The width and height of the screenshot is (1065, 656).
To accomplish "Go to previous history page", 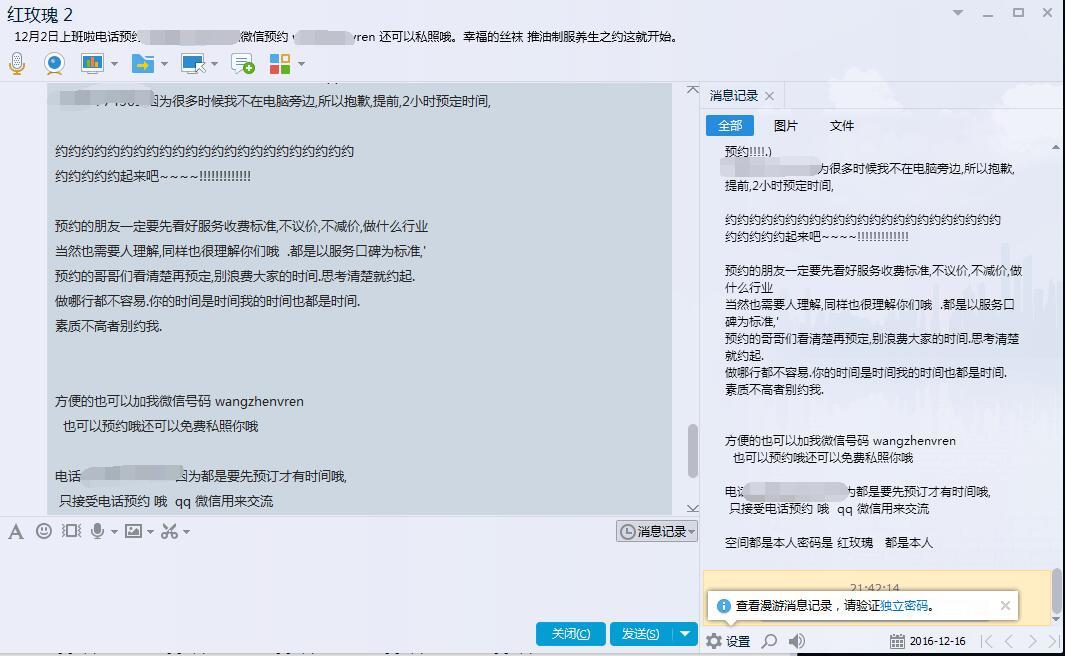I will [1009, 641].
